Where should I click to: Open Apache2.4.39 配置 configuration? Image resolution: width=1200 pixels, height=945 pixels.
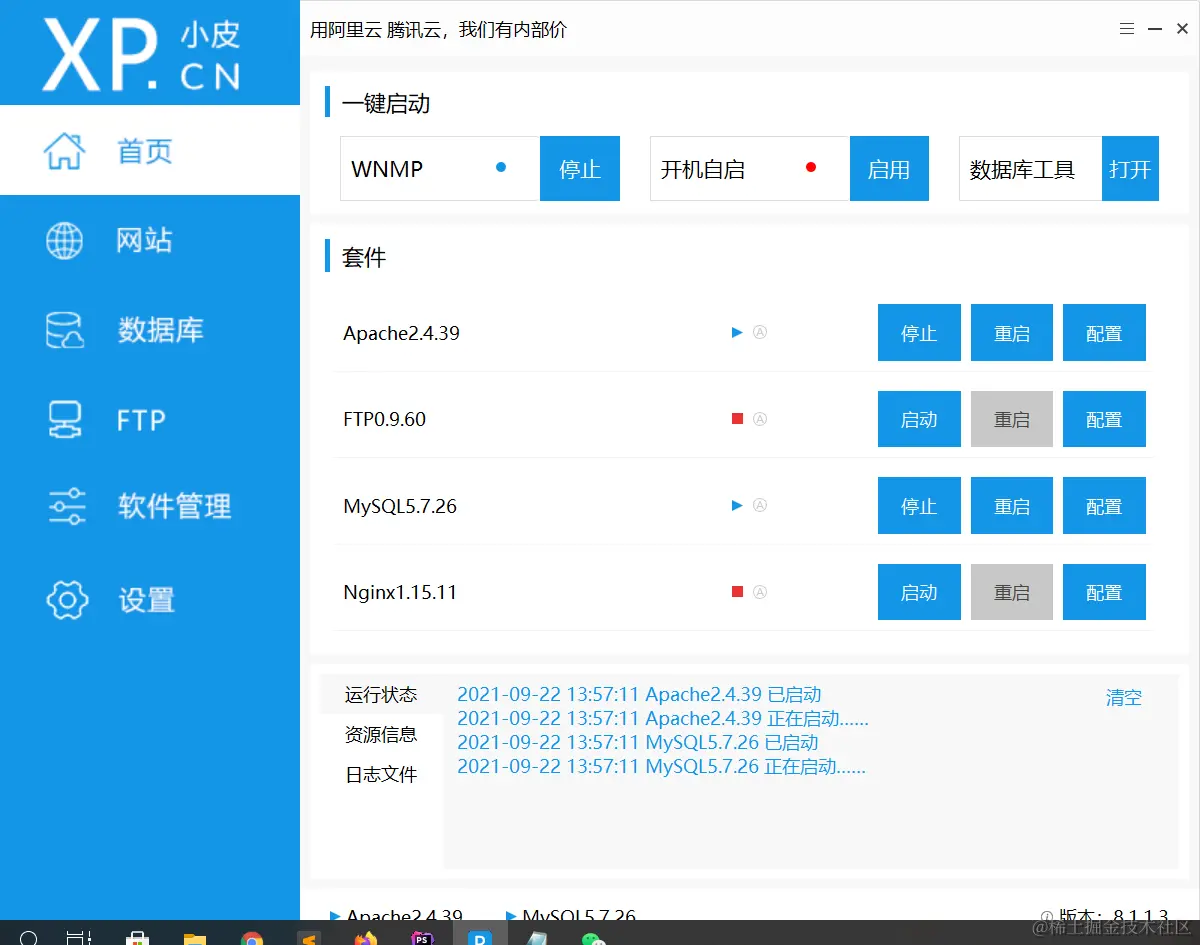pyautogui.click(x=1104, y=333)
